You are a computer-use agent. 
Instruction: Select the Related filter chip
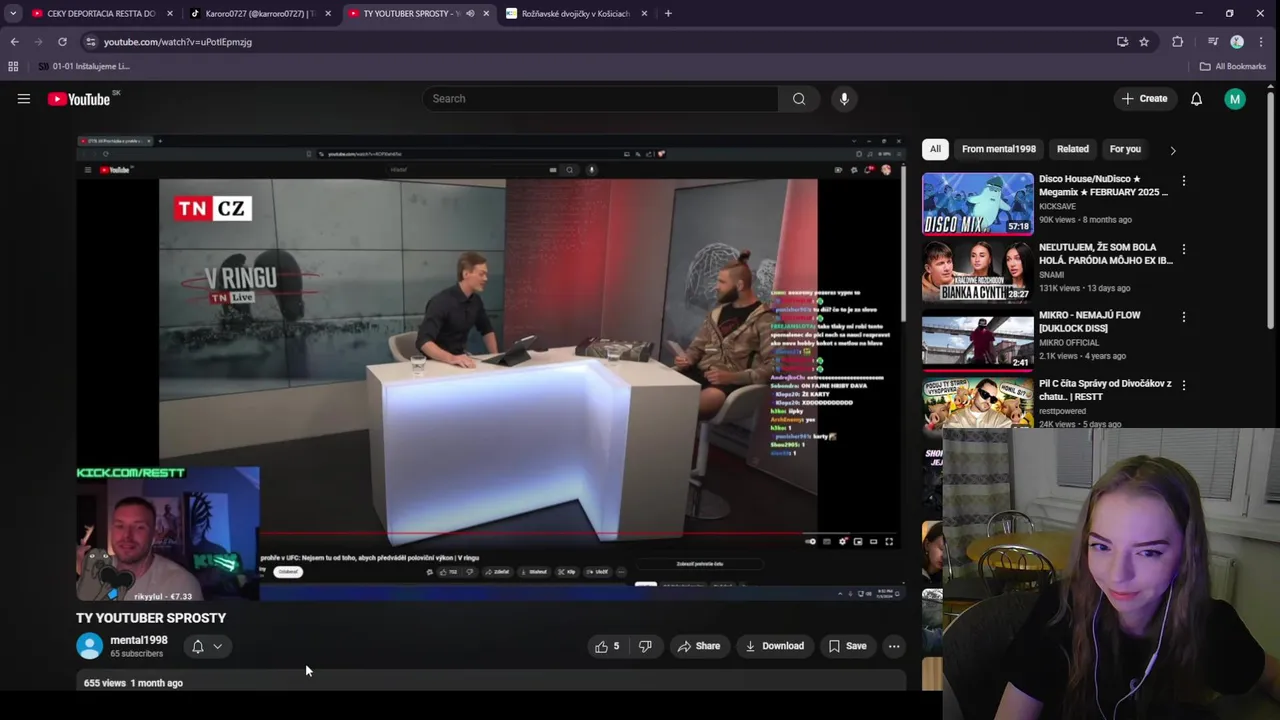(1073, 149)
